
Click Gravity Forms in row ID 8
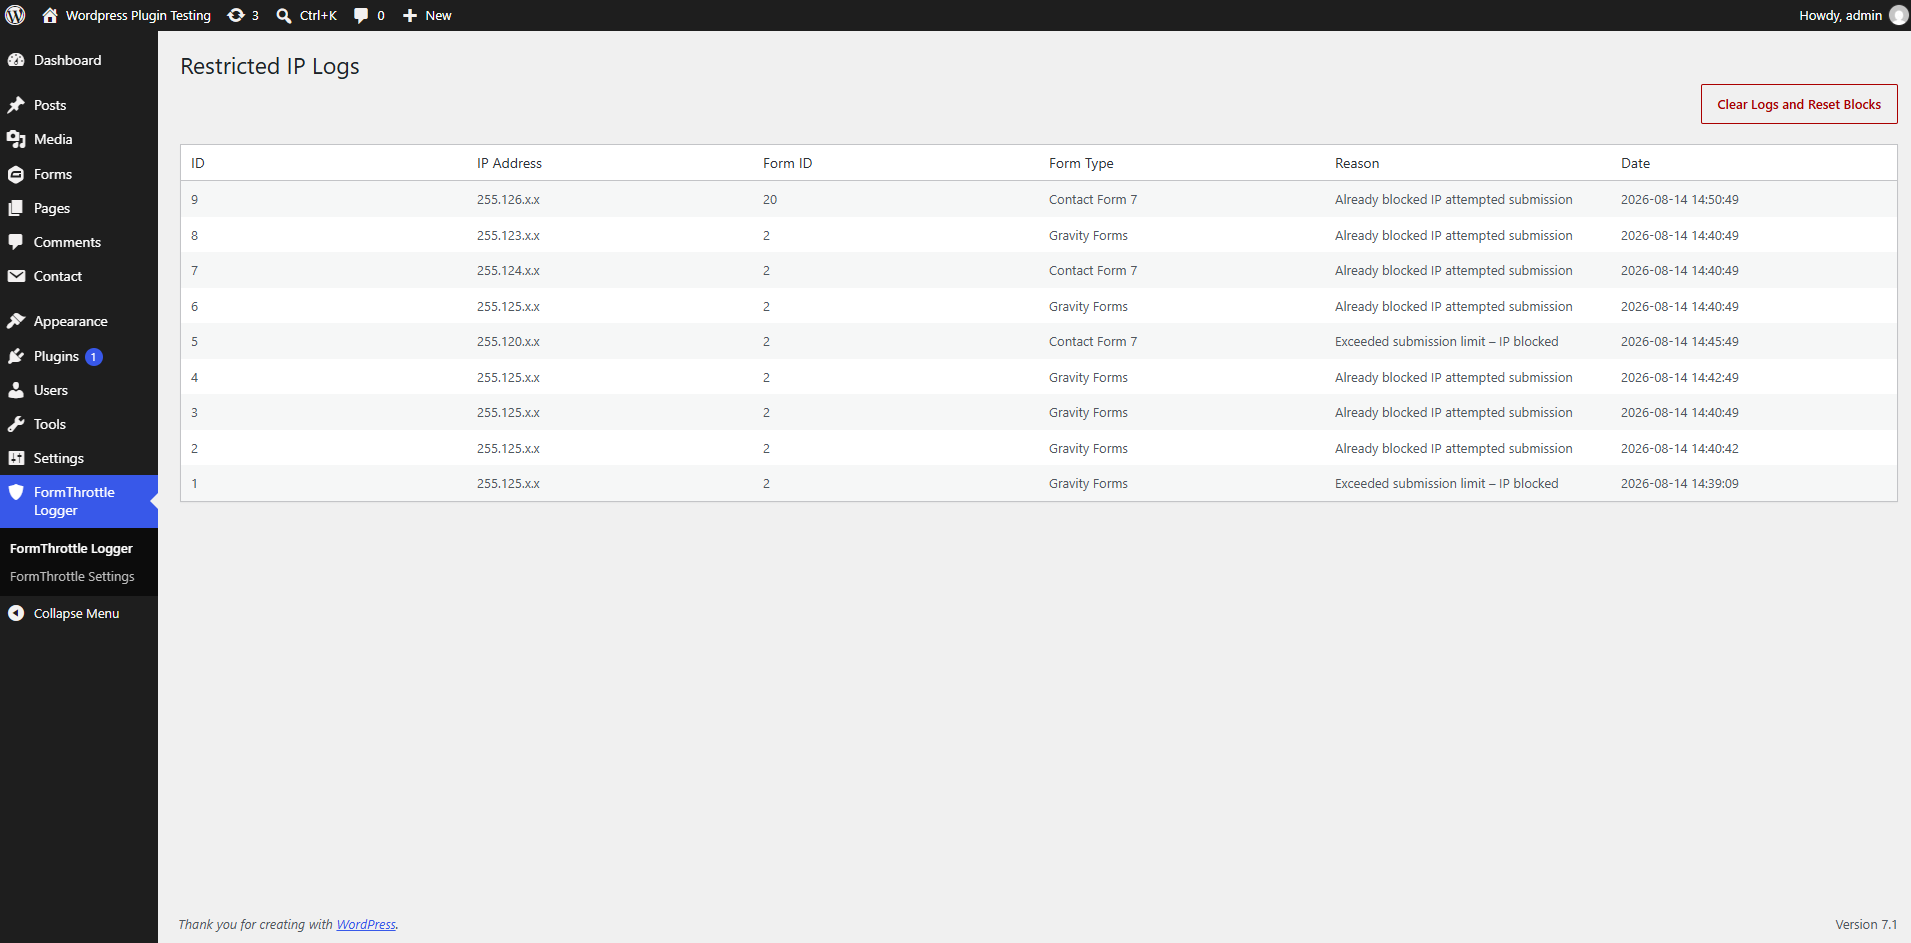pyautogui.click(x=1088, y=235)
